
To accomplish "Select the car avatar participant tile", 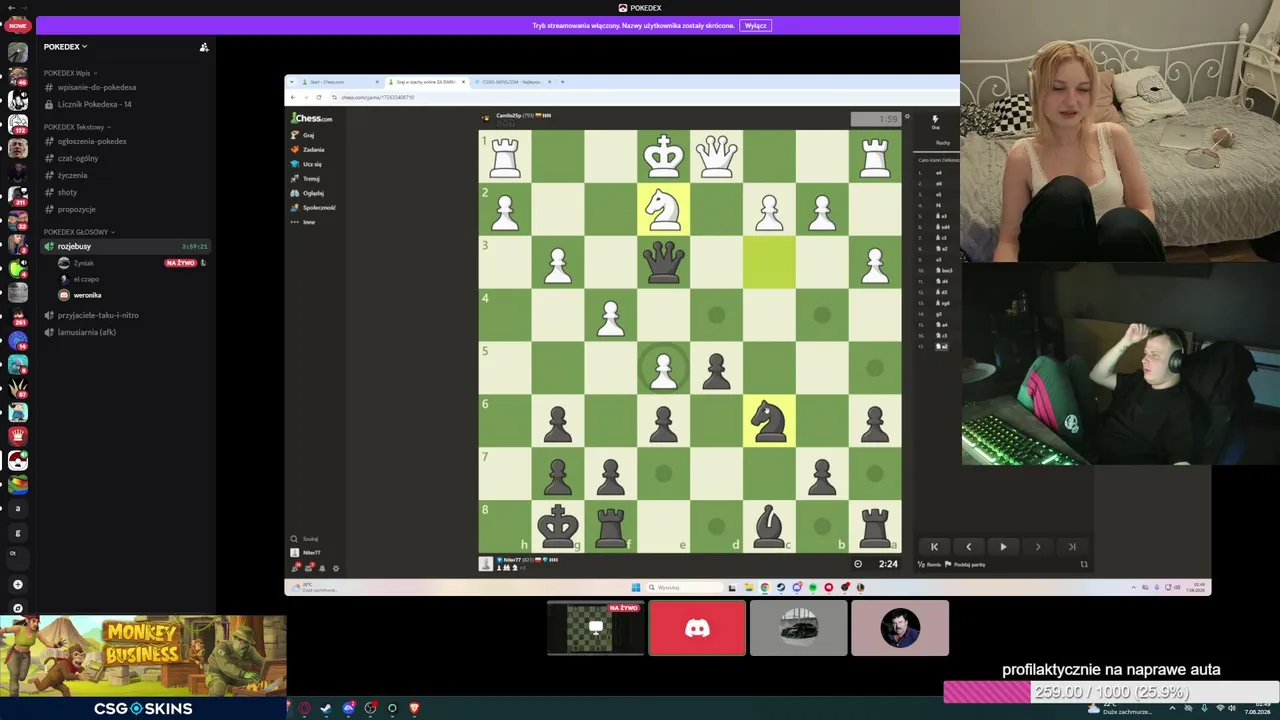I will click(798, 628).
